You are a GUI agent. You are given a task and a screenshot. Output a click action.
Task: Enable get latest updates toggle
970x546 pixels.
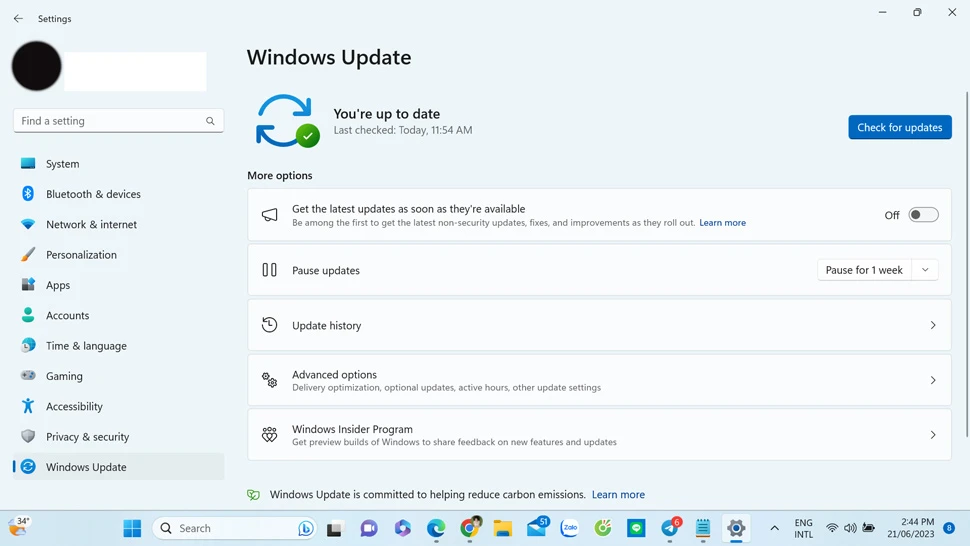[922, 215]
